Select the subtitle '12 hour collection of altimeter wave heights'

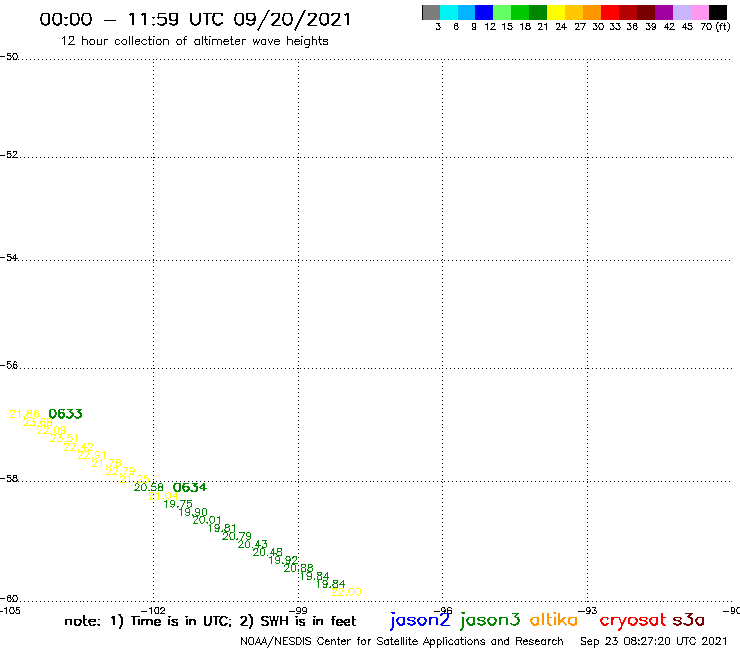[x=194, y=41]
